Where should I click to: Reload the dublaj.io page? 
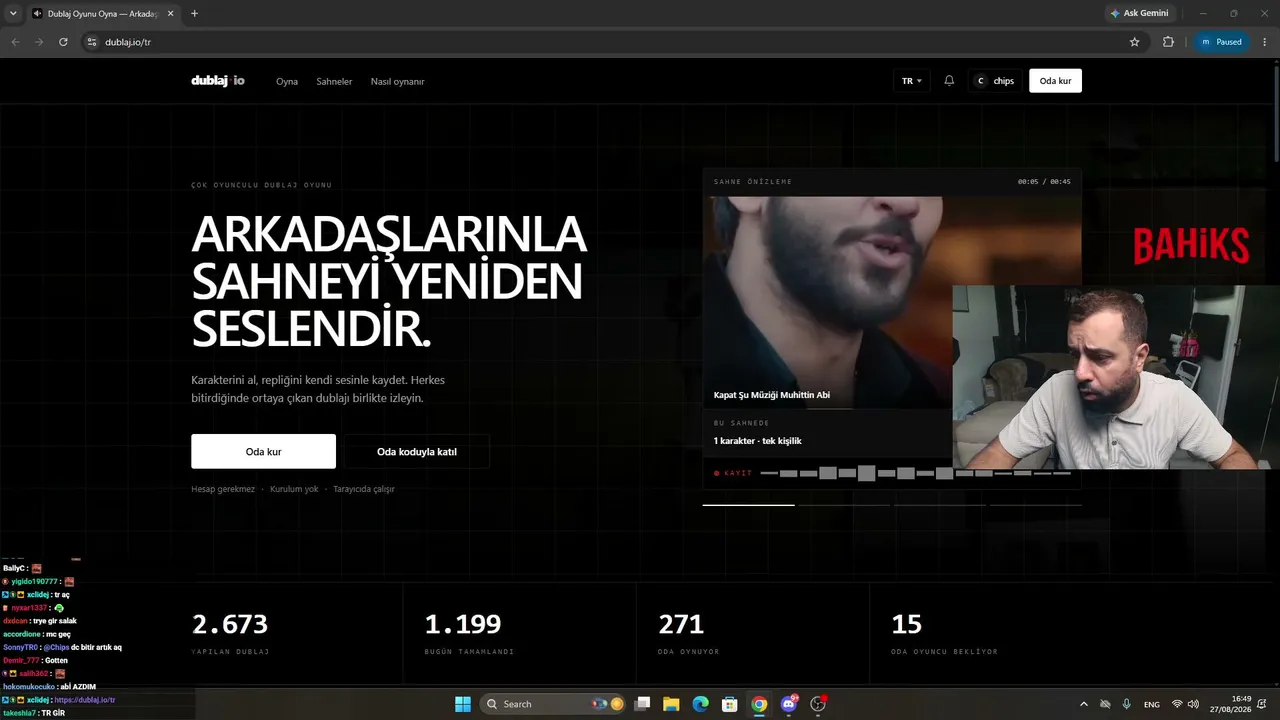[63, 42]
